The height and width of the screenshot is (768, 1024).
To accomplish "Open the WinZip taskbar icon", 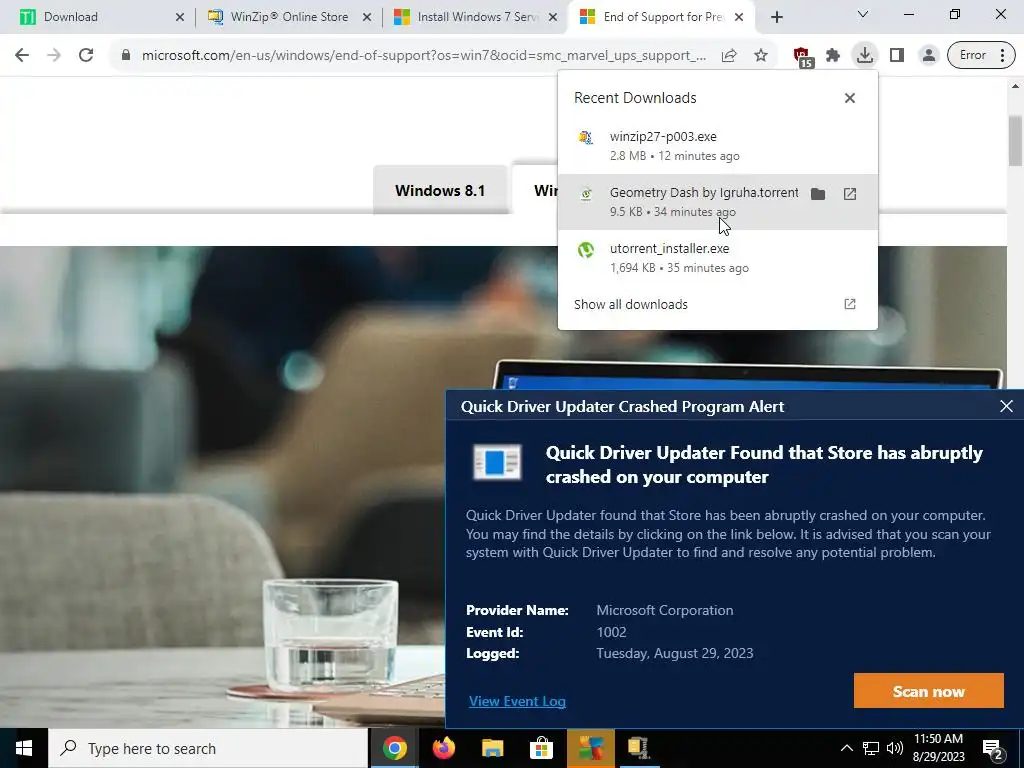I will pyautogui.click(x=639, y=748).
